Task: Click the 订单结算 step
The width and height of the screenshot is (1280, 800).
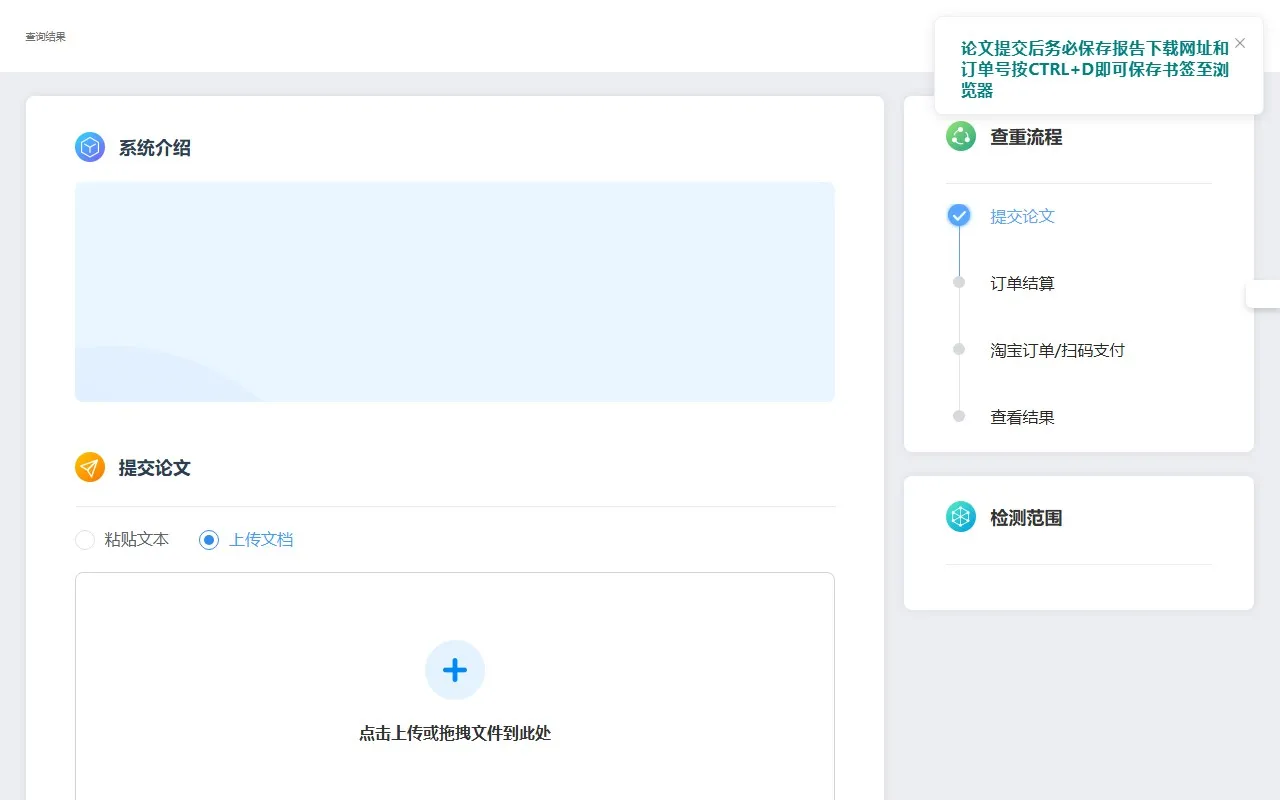Action: click(1022, 283)
